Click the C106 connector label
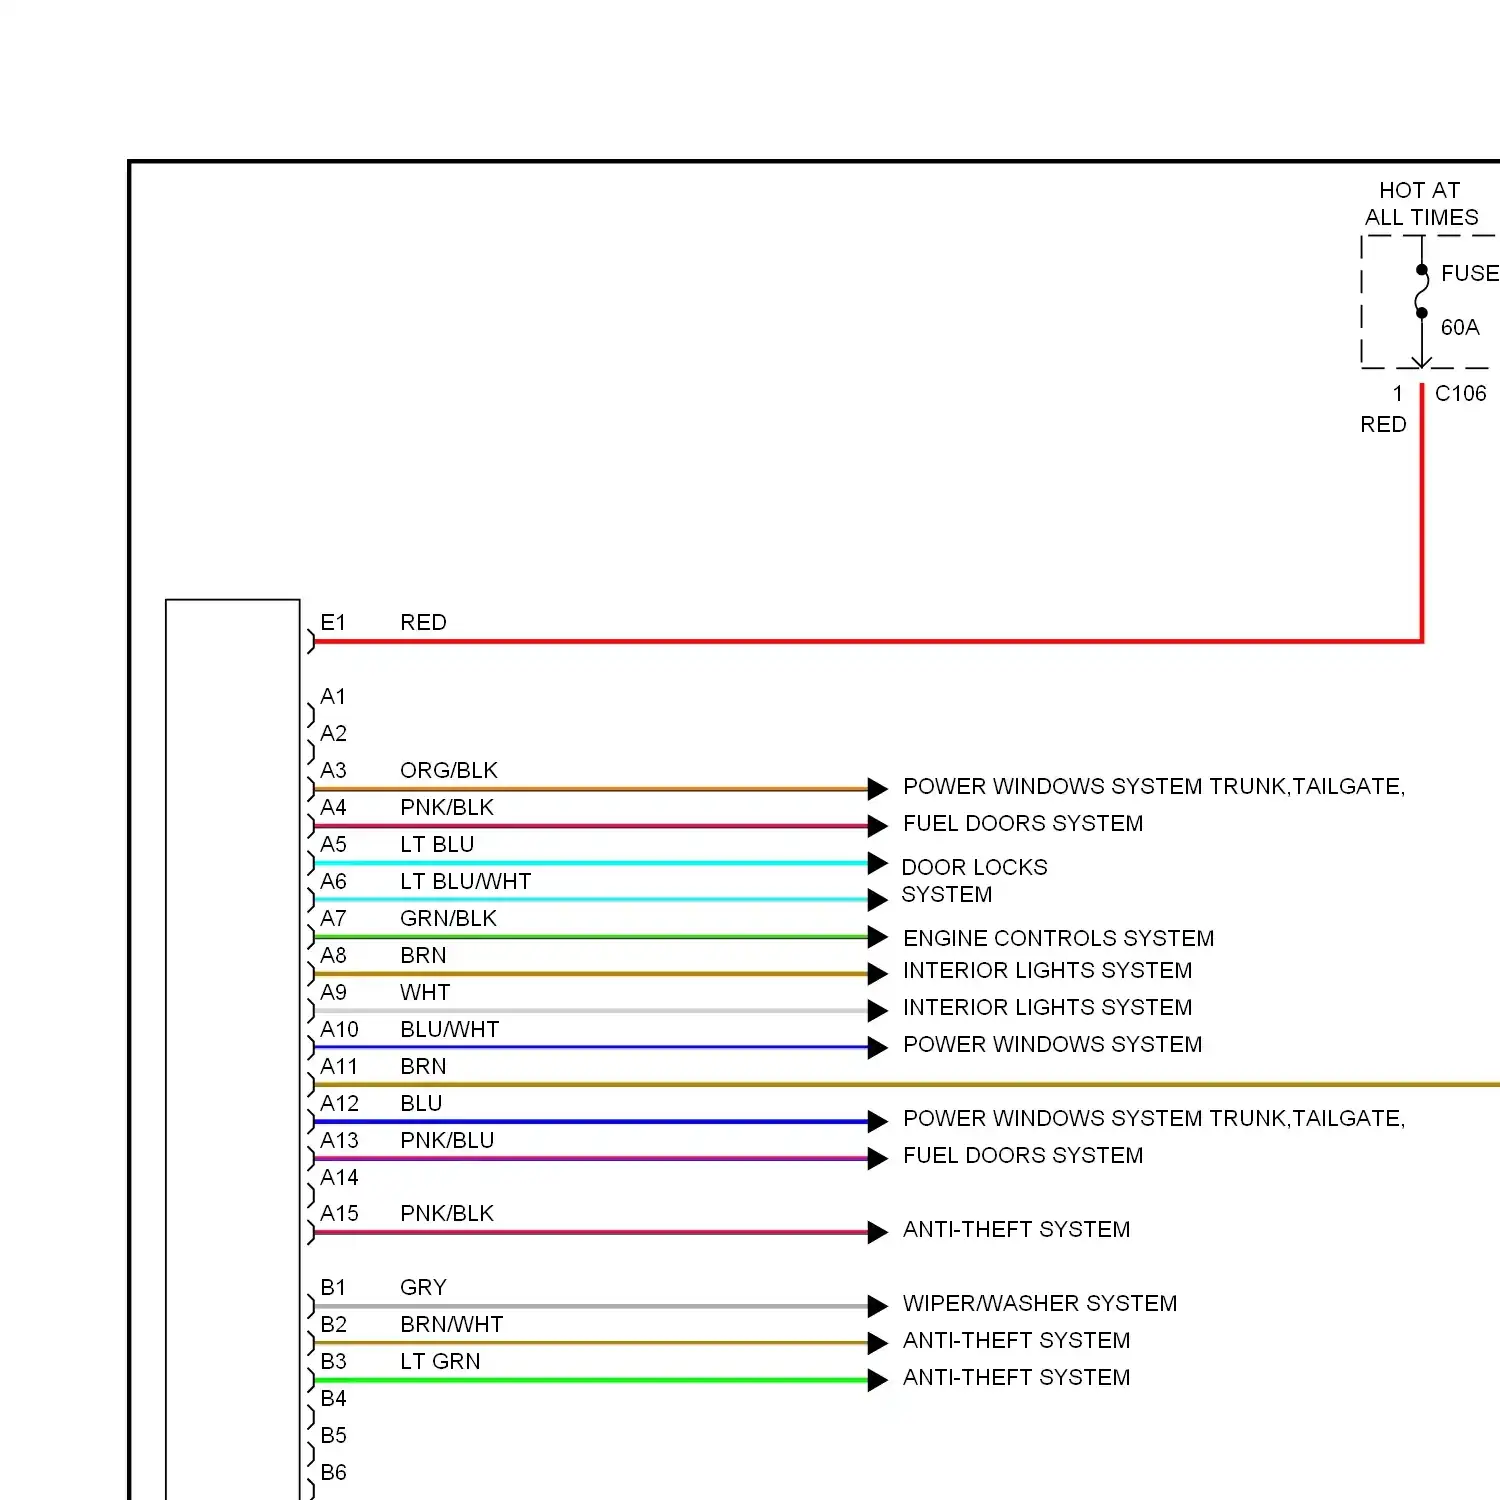 coord(1460,393)
